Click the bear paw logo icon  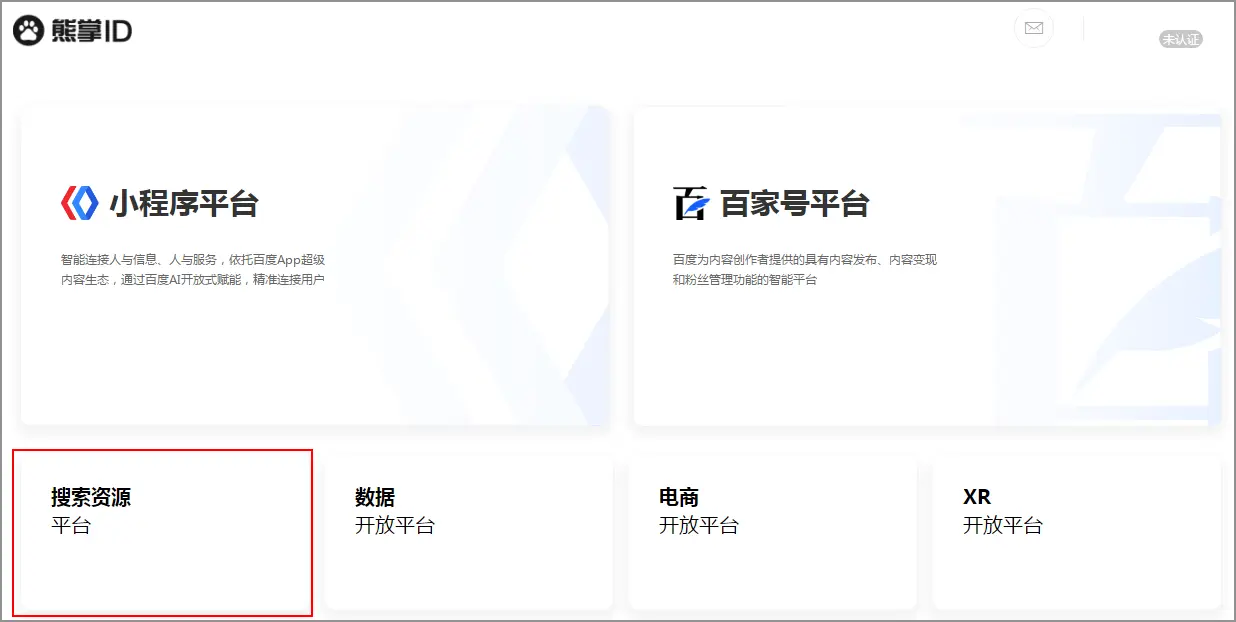[29, 31]
